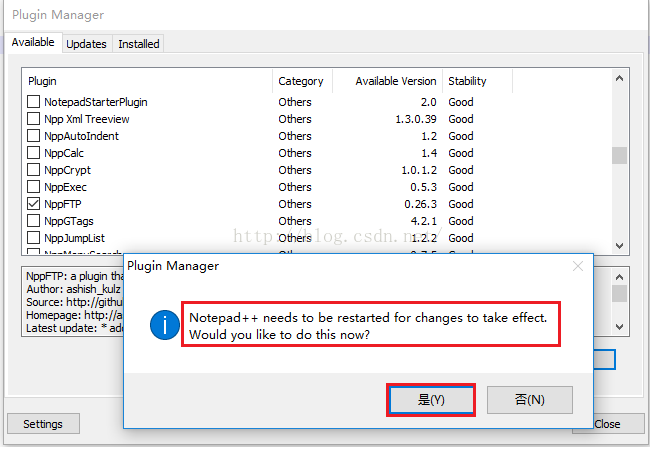
Task: Check the NotepadStarterPlugin checkbox
Action: pos(34,102)
